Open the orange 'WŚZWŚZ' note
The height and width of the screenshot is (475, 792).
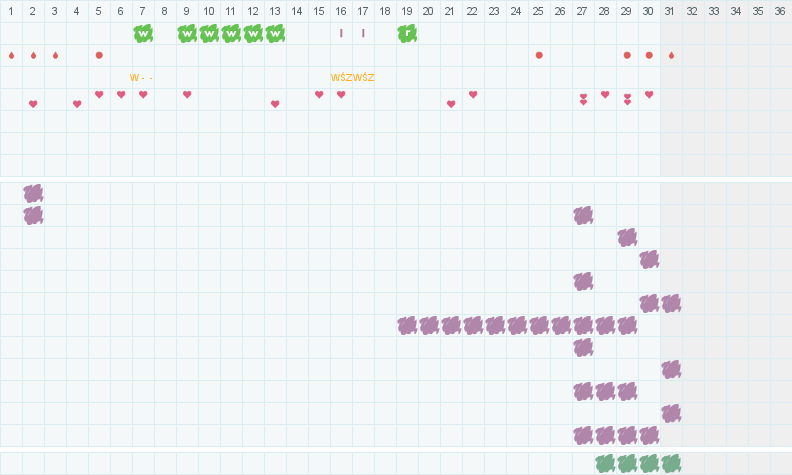pyautogui.click(x=352, y=77)
